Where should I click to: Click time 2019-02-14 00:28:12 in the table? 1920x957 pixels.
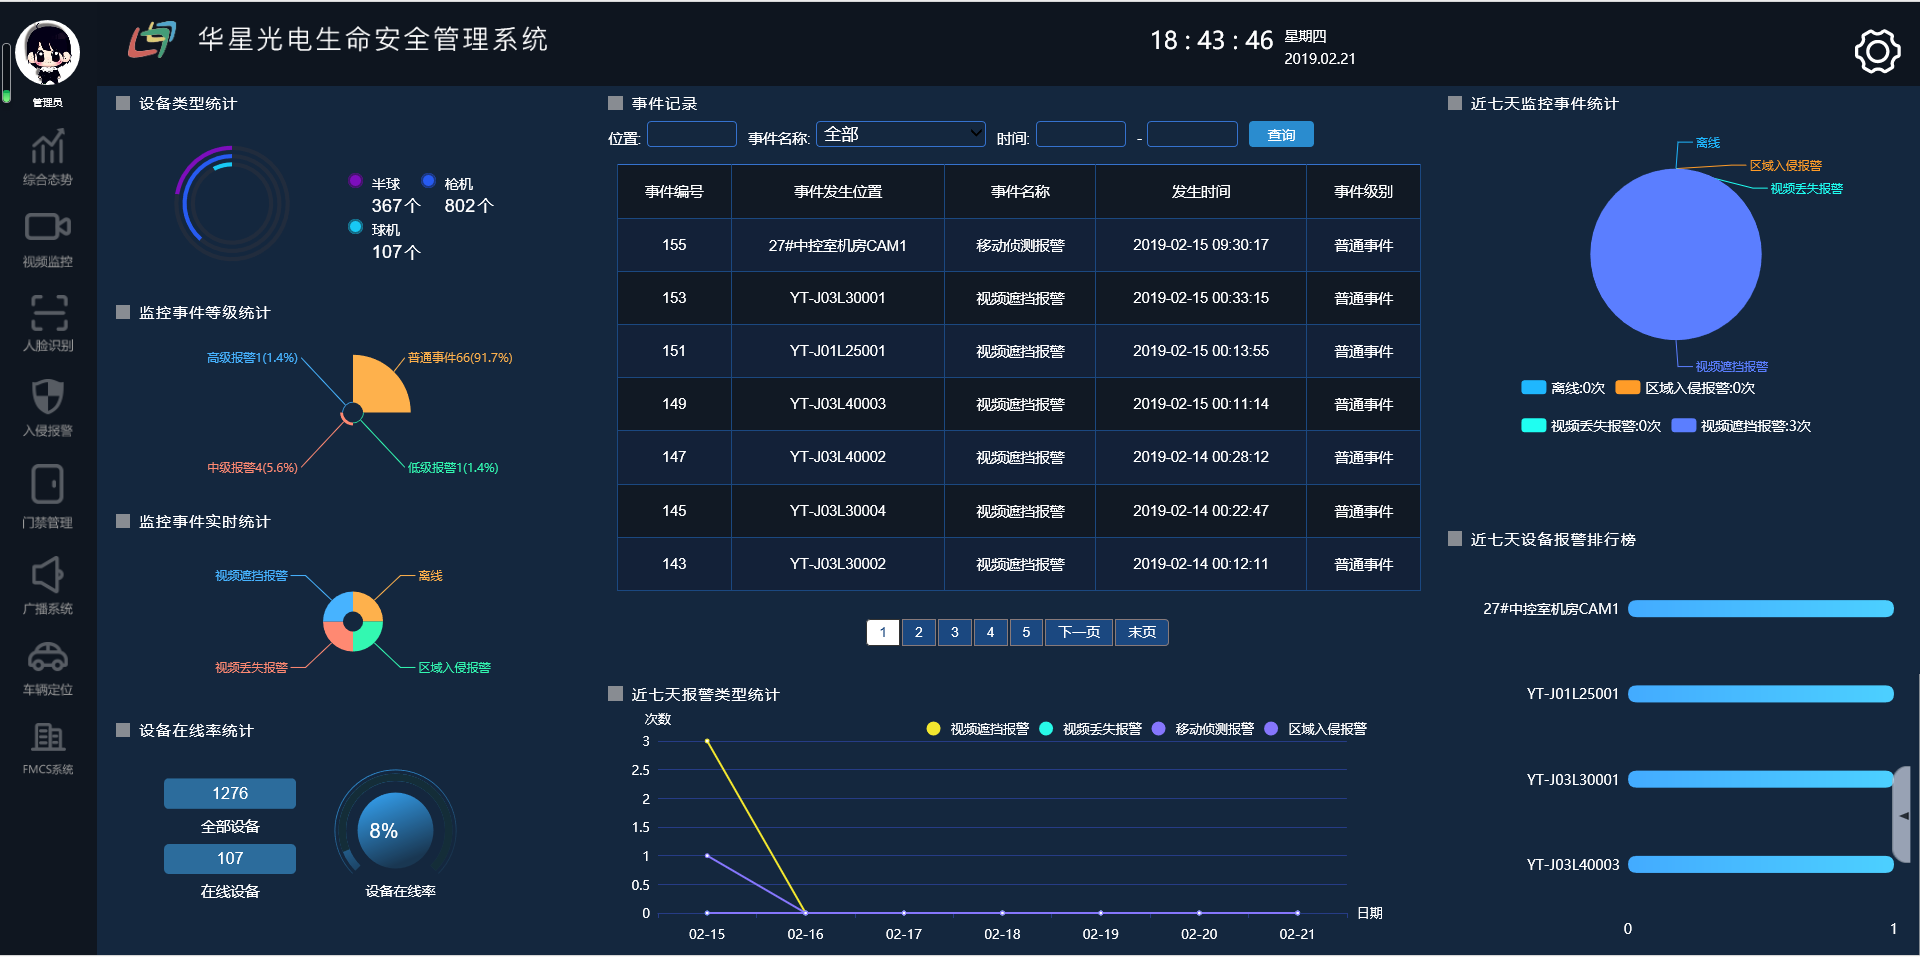click(1201, 457)
